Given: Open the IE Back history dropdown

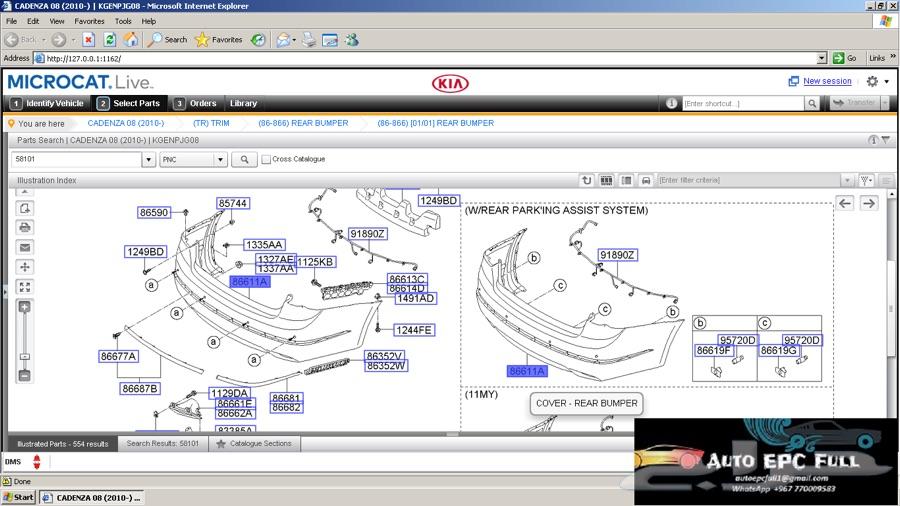Looking at the screenshot, I should click(x=44, y=40).
